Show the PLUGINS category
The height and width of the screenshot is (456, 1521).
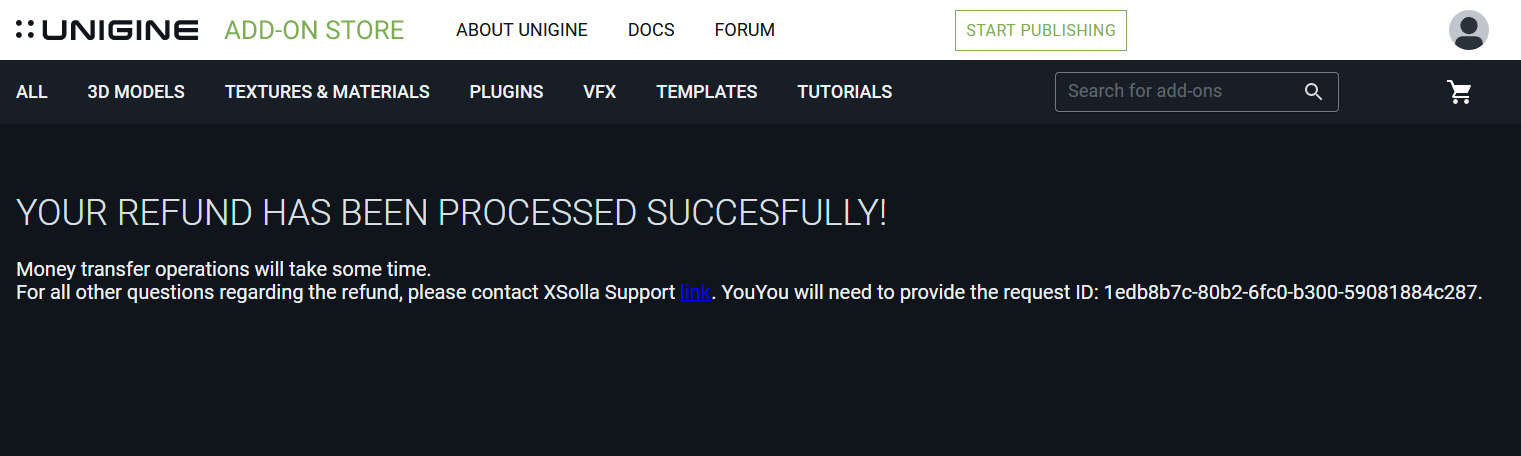pyautogui.click(x=506, y=92)
